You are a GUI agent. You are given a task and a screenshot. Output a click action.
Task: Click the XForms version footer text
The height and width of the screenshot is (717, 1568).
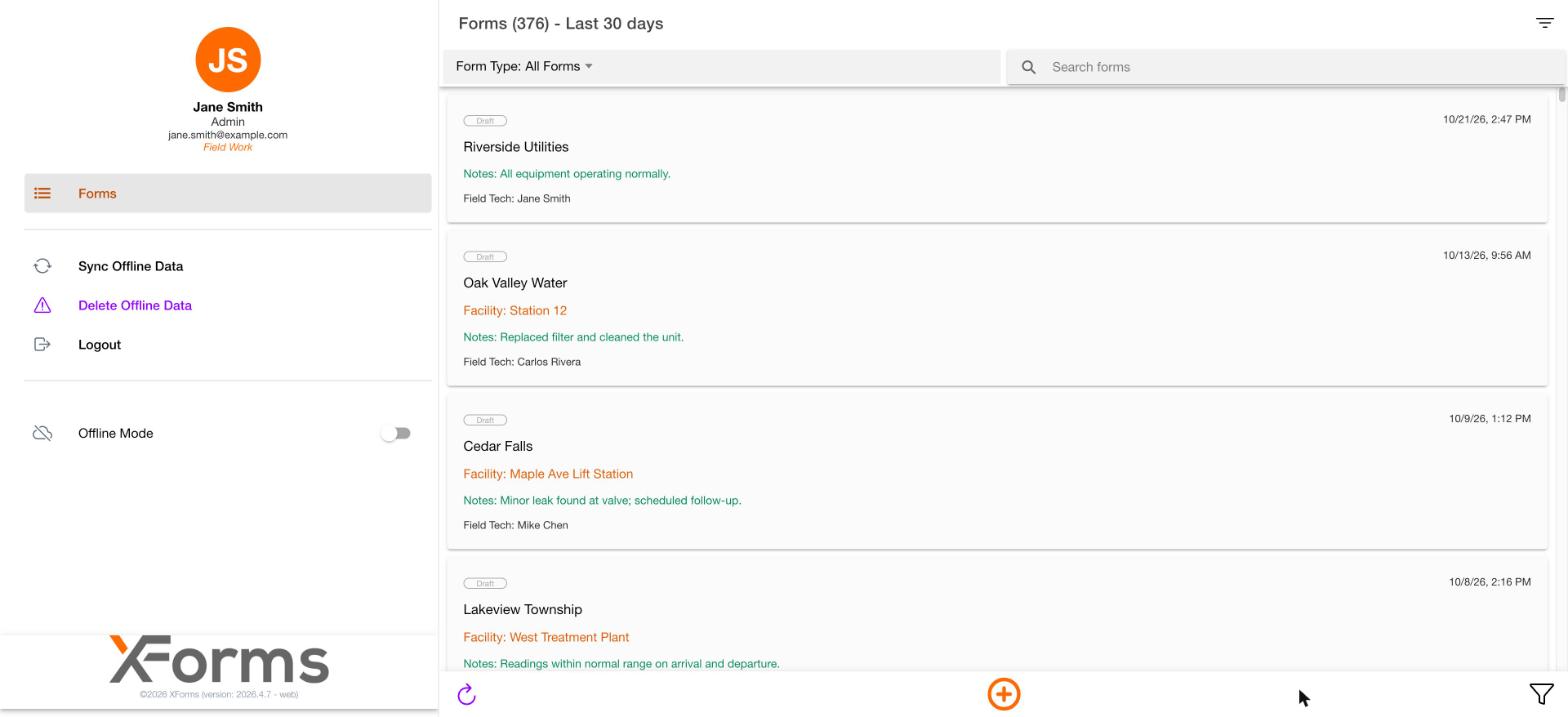point(219,694)
